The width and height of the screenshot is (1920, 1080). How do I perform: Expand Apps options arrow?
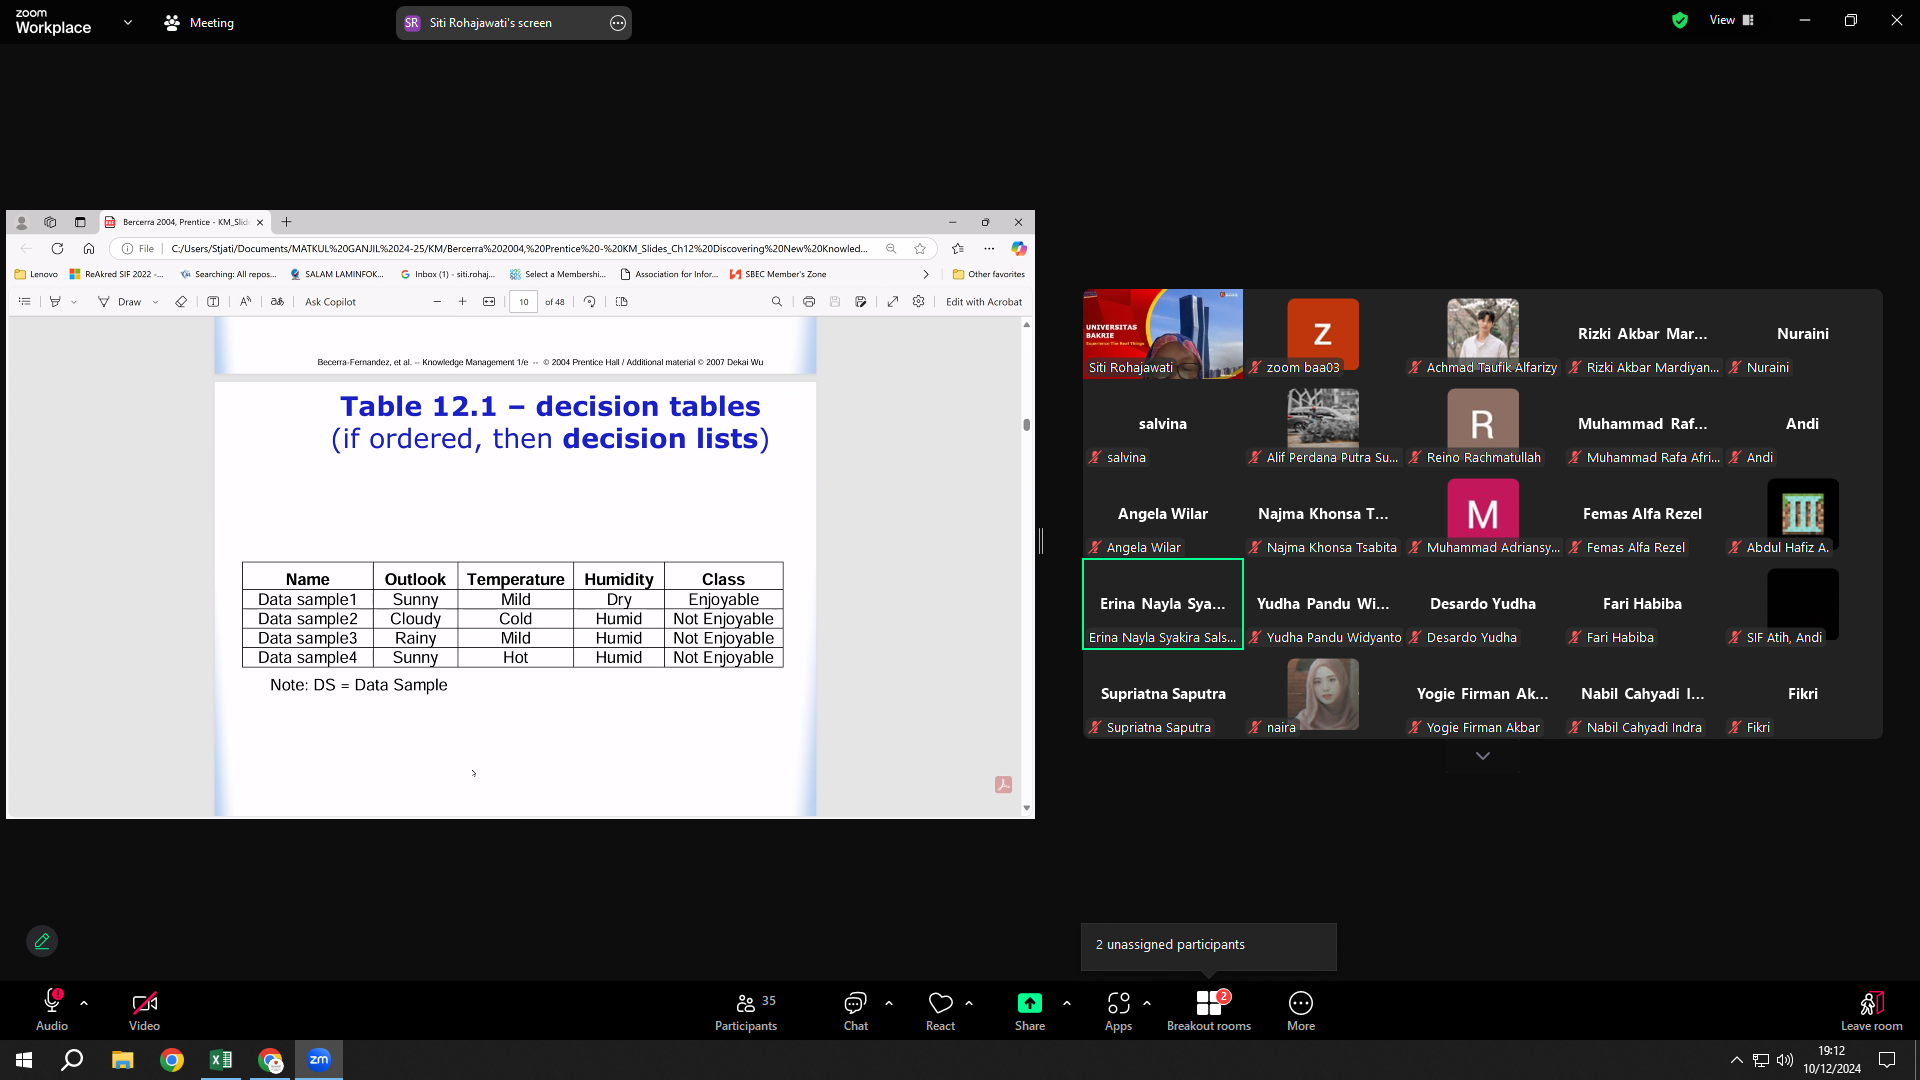(x=1147, y=1002)
